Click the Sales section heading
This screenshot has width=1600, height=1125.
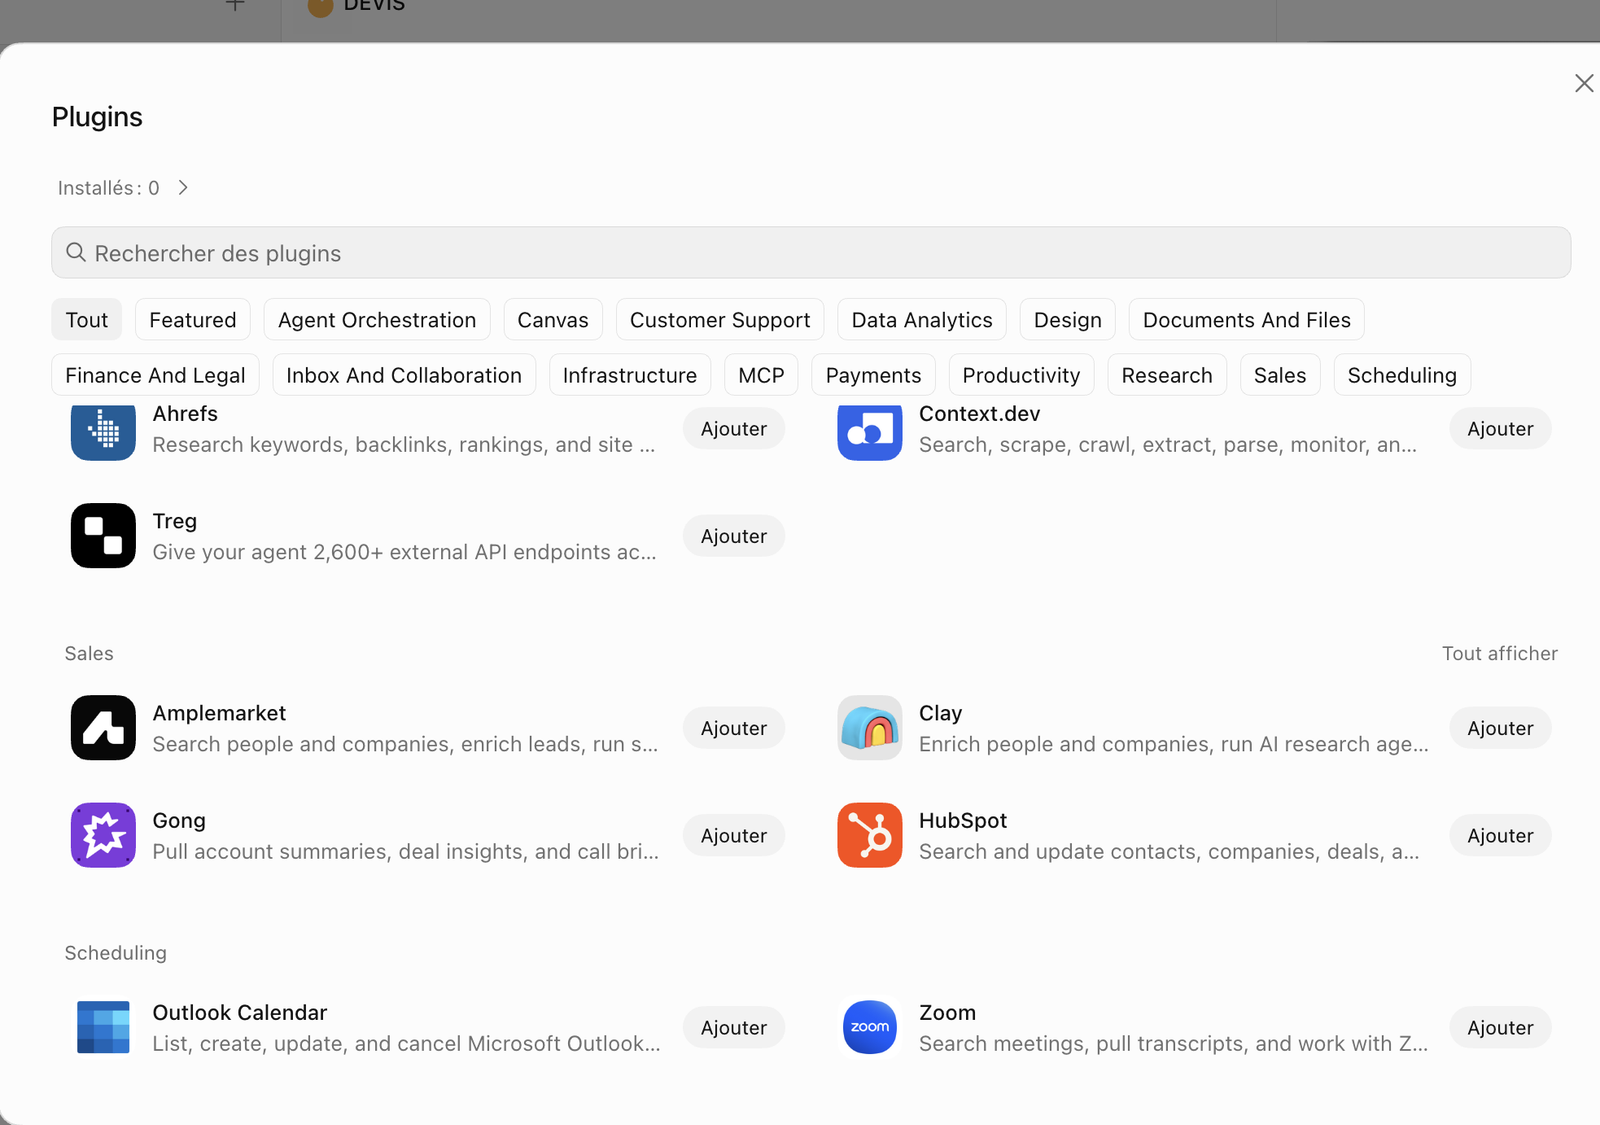pos(89,653)
